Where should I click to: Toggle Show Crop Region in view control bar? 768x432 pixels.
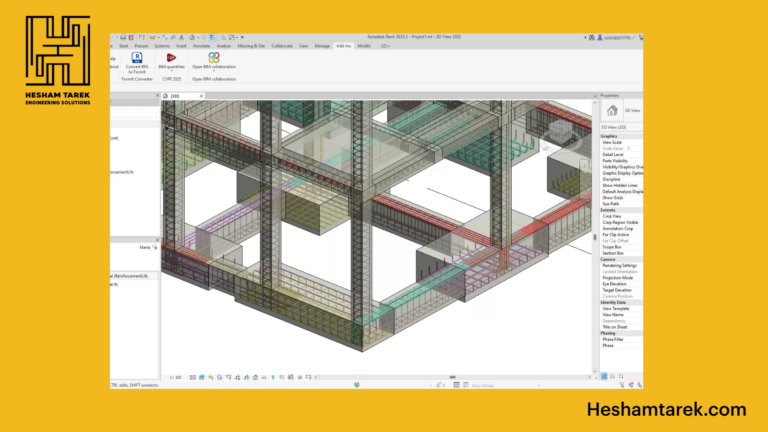(247, 377)
